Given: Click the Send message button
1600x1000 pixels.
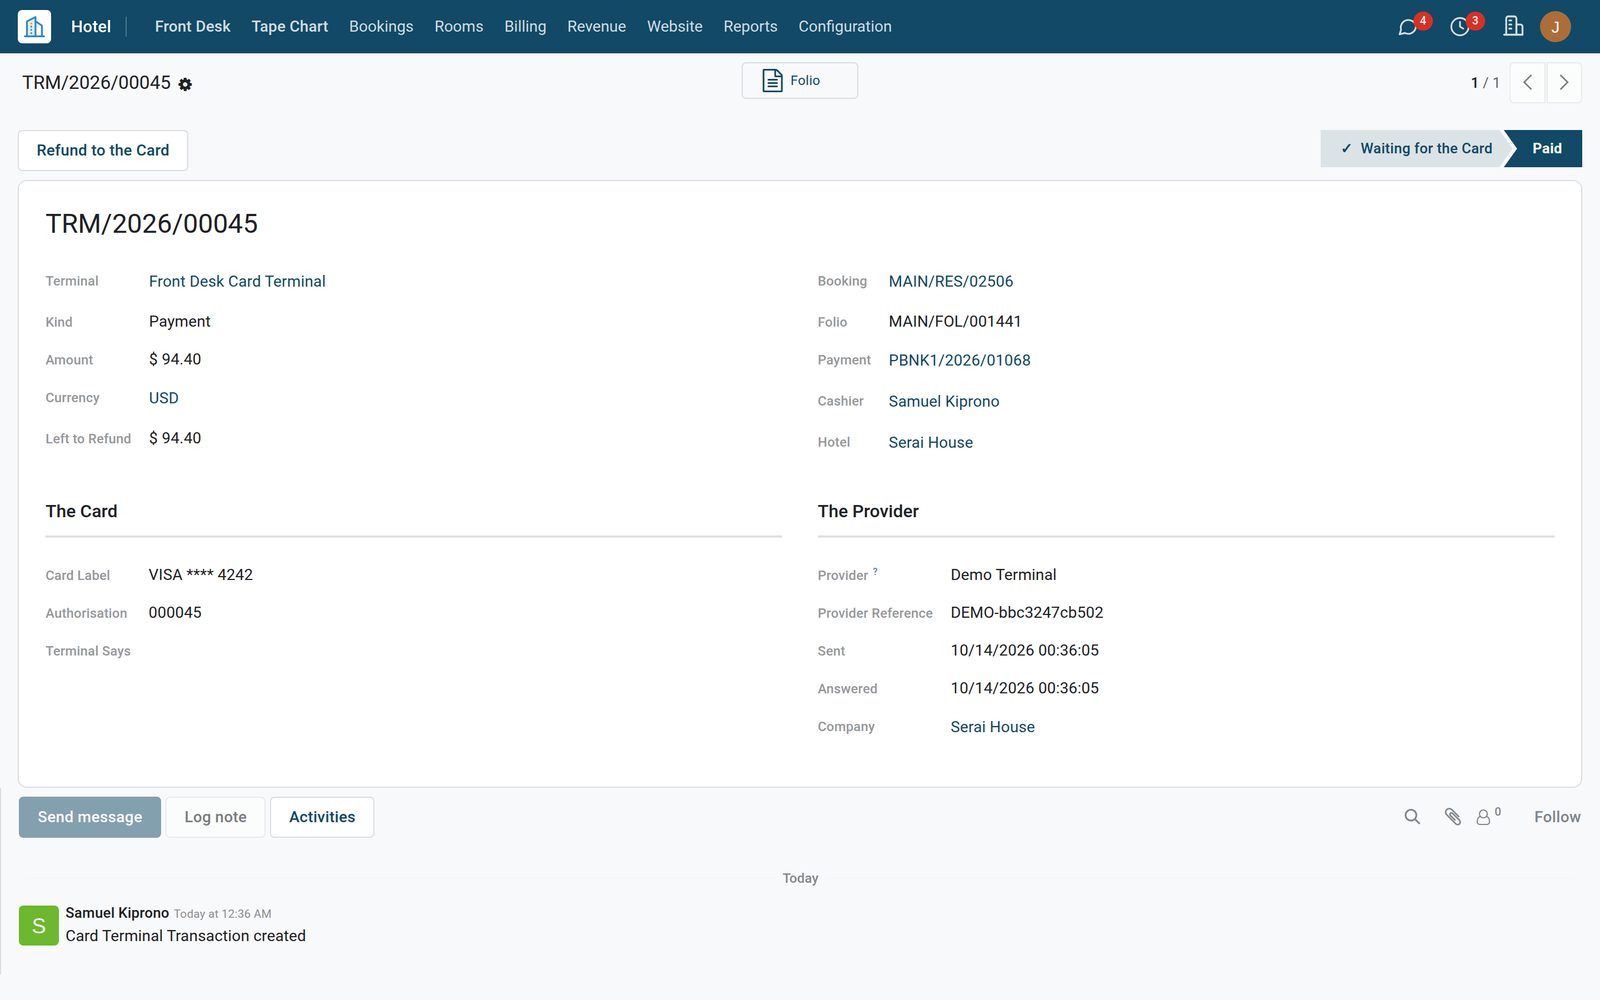Looking at the screenshot, I should click(90, 817).
